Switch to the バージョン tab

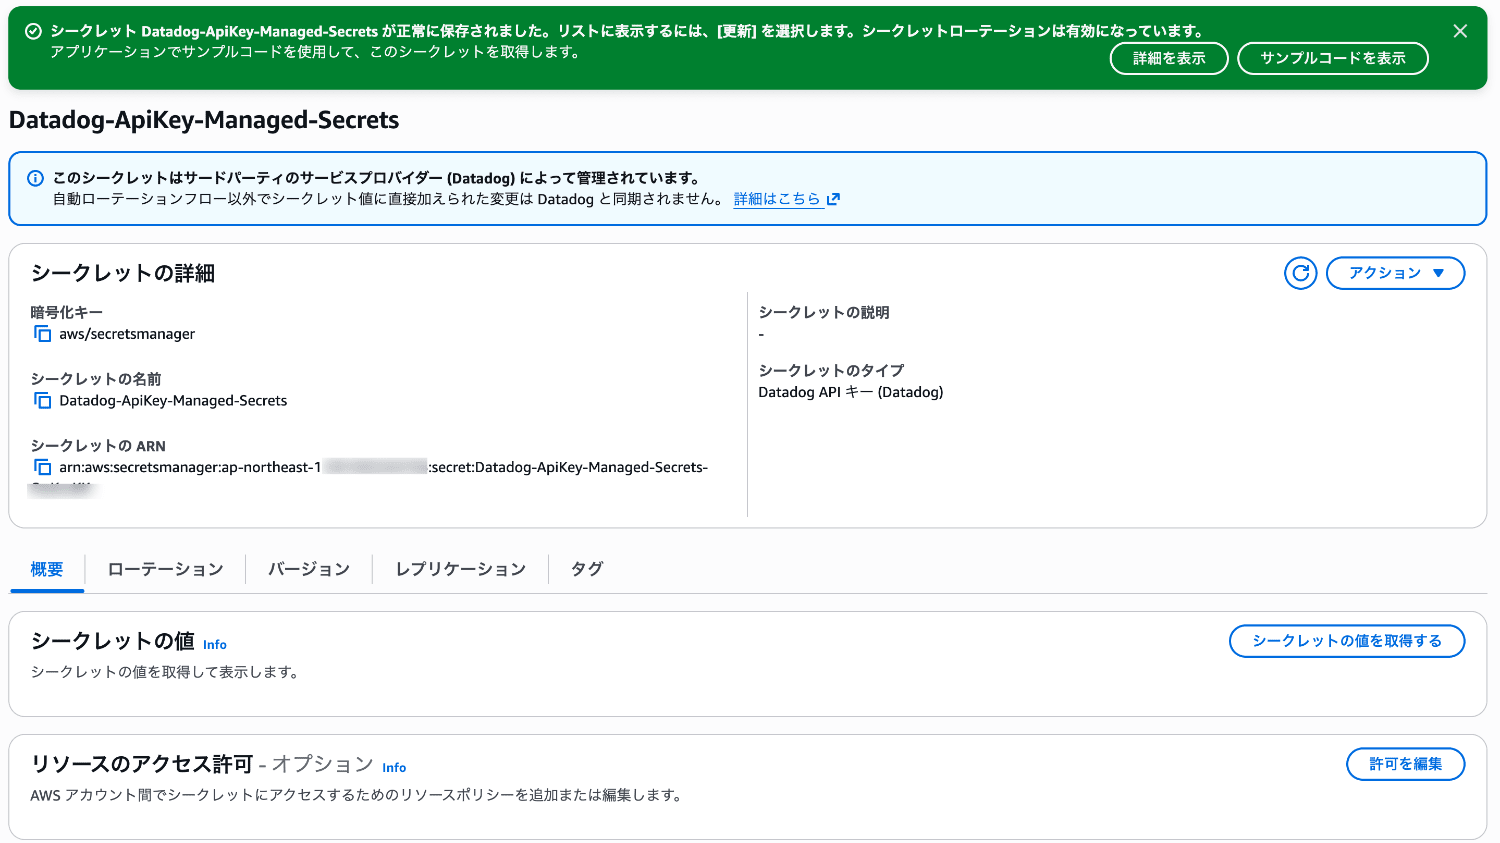[x=309, y=569]
